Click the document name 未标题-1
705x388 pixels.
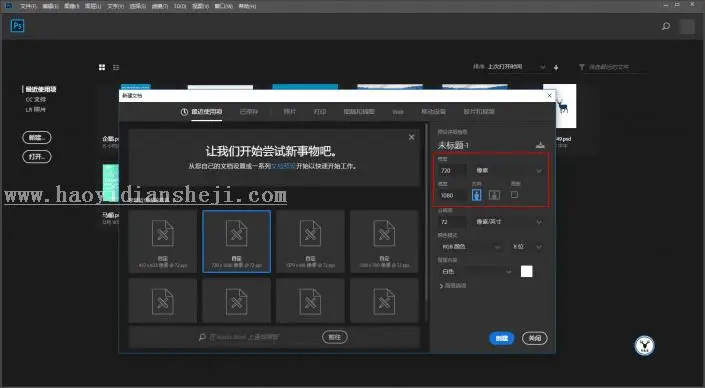pyautogui.click(x=453, y=145)
